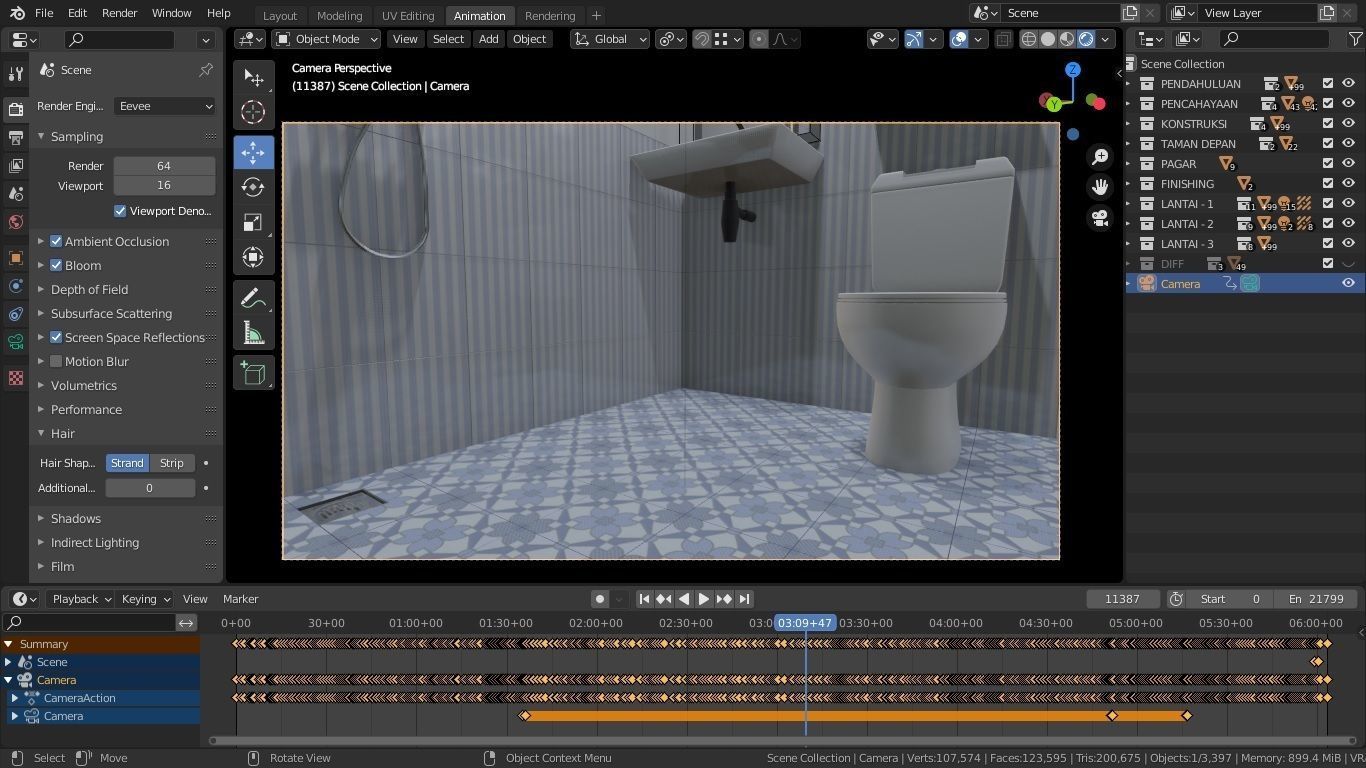
Task: Click the Render samples value field
Action: click(164, 166)
